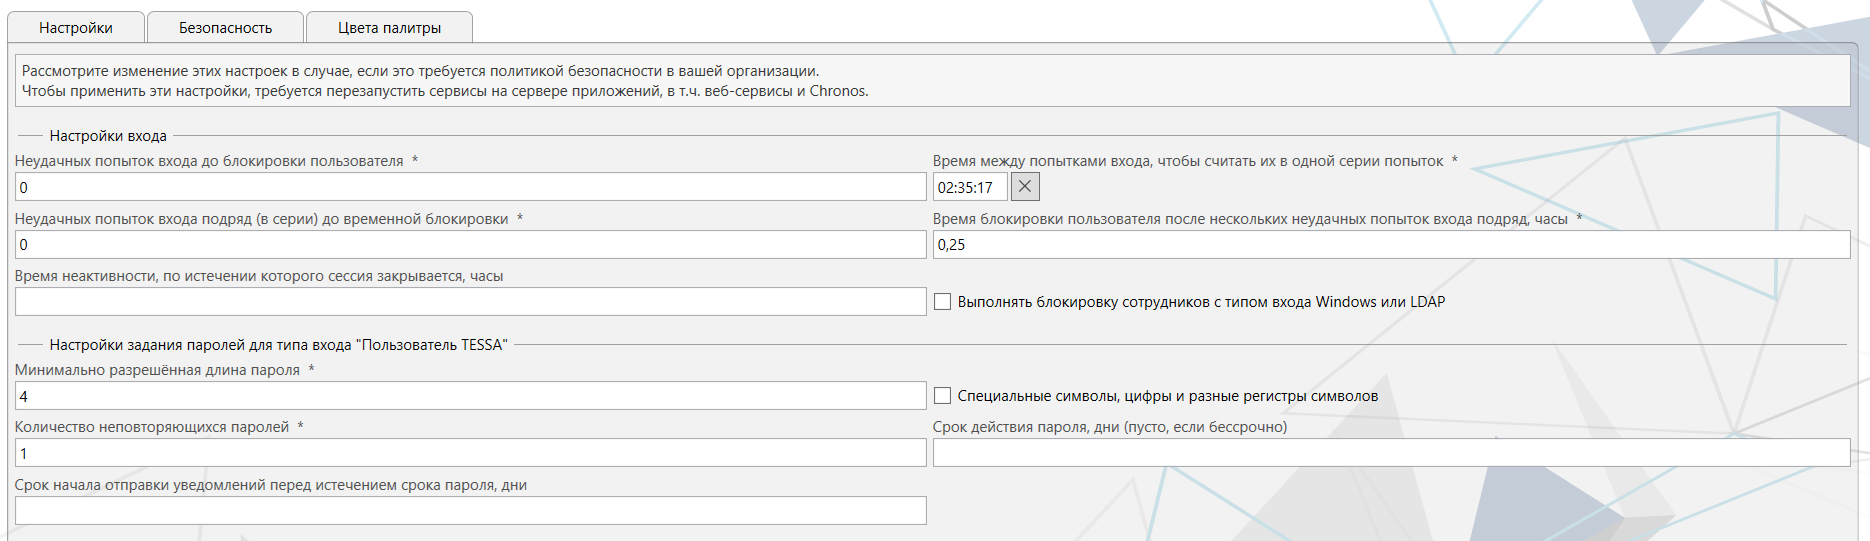This screenshot has width=1870, height=541.
Task: Clear the time between login attempts value
Action: (1025, 187)
